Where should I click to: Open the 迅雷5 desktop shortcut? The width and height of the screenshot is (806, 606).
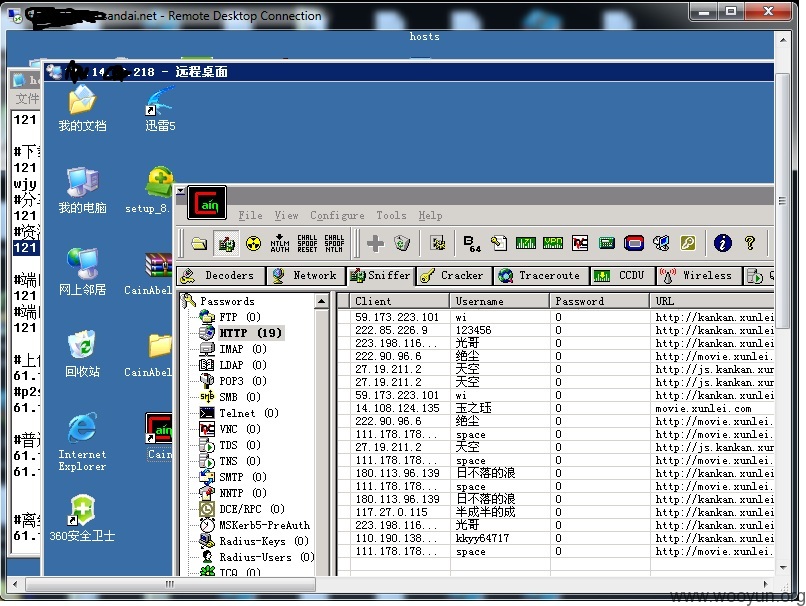(160, 108)
